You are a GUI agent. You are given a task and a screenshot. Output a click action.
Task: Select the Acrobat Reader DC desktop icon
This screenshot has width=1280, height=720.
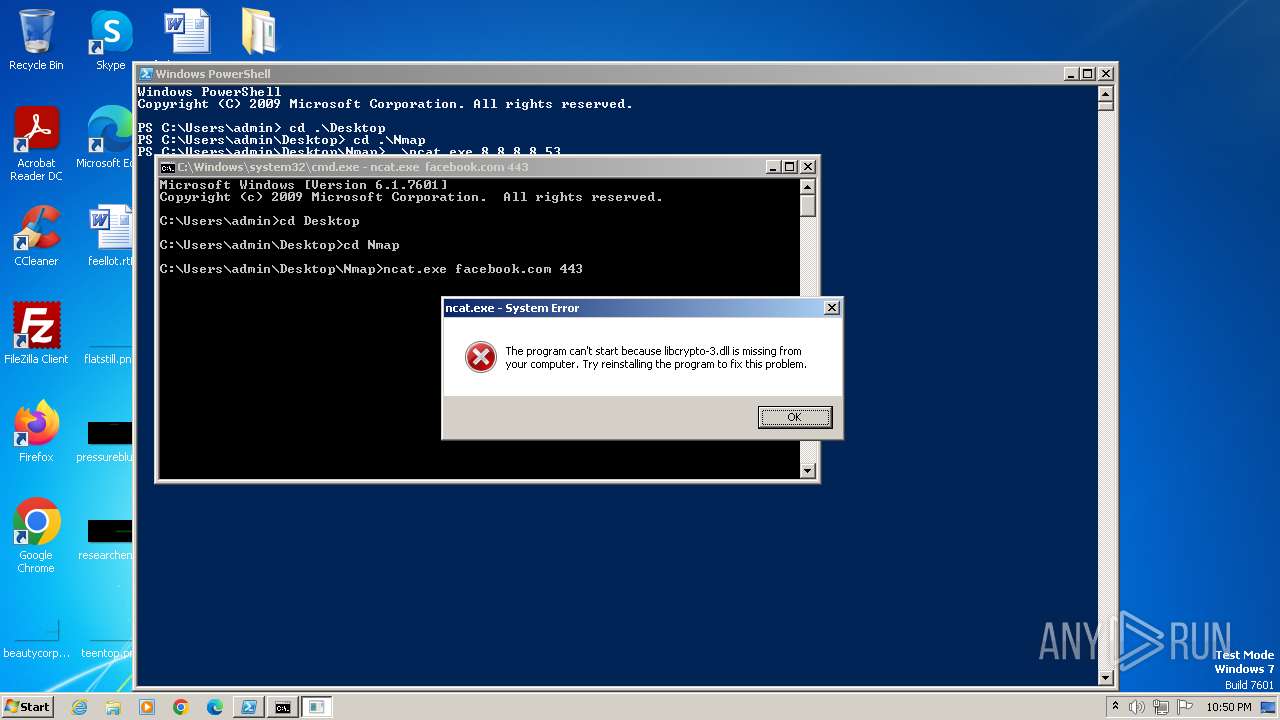pos(36,145)
